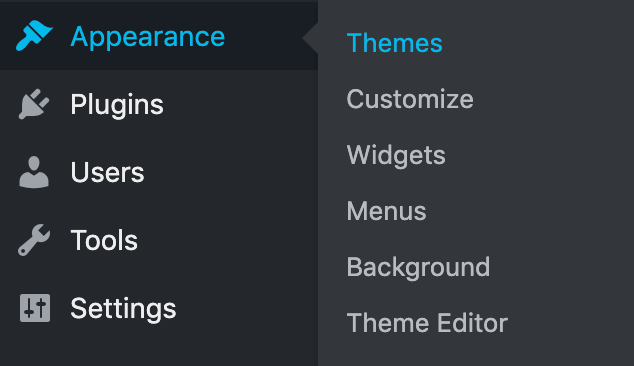Image resolution: width=634 pixels, height=366 pixels.
Task: Open the Settings menu label
Action: click(x=123, y=309)
